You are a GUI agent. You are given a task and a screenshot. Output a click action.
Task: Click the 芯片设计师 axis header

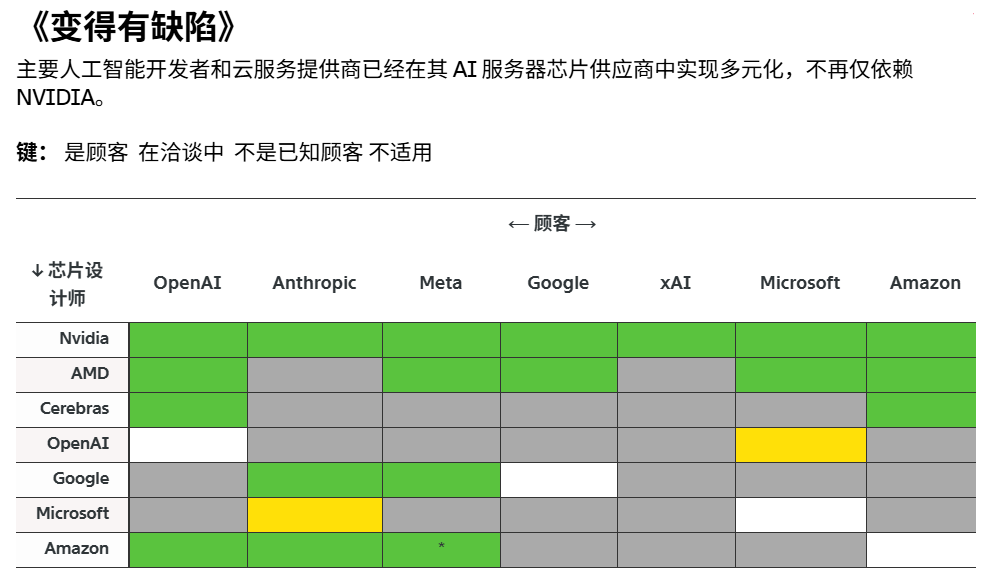[67, 284]
